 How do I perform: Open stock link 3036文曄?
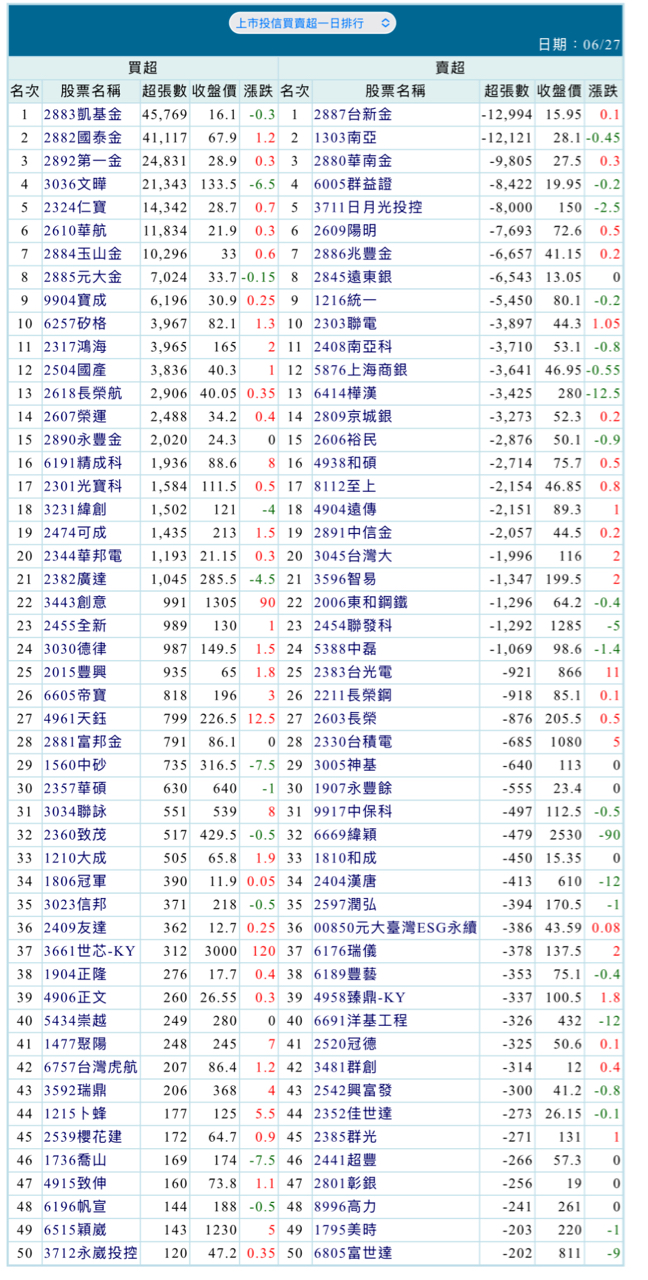coord(75,184)
